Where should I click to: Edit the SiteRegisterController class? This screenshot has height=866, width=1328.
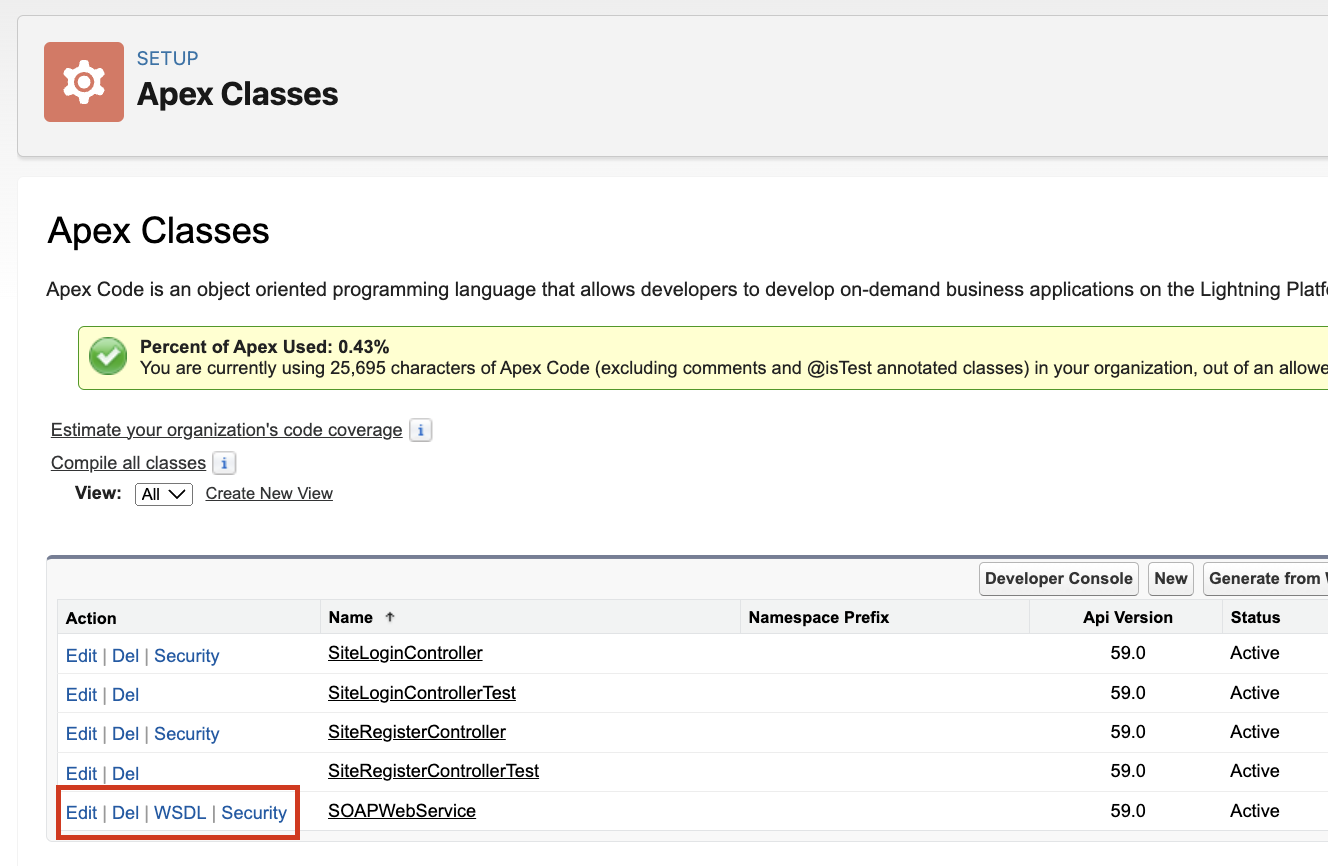81,734
